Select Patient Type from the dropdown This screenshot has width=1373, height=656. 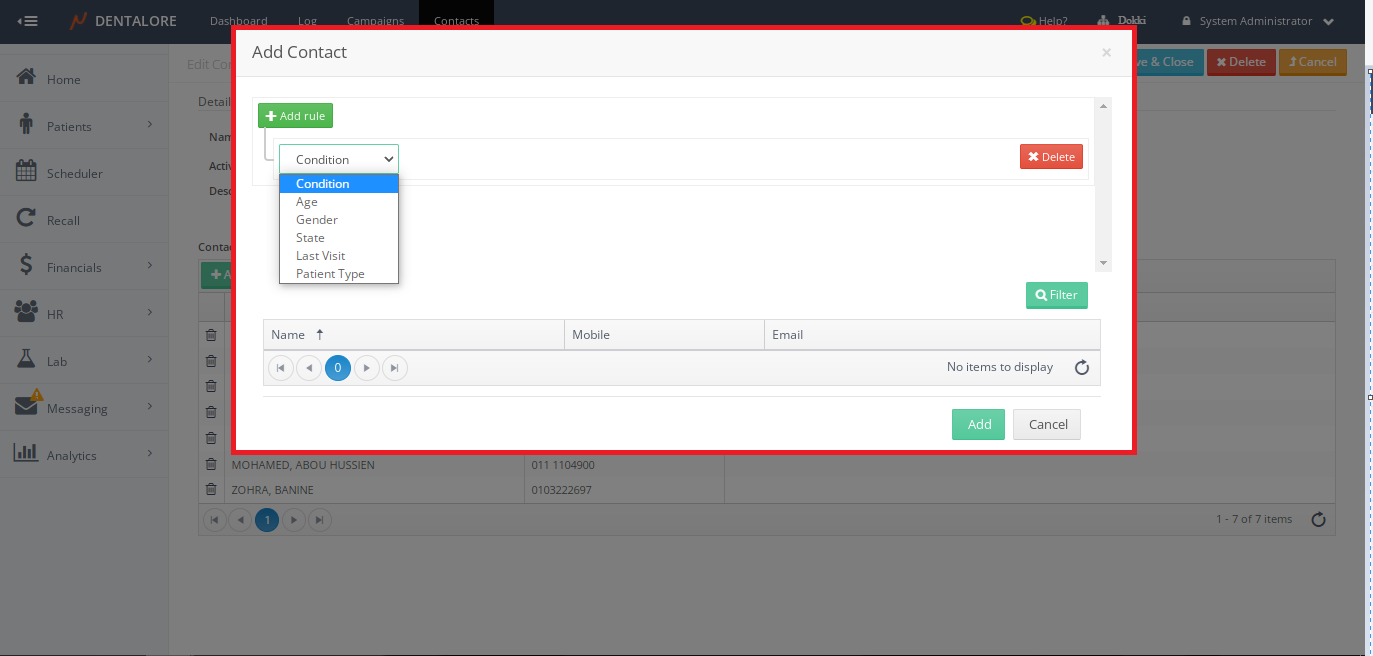coord(330,274)
